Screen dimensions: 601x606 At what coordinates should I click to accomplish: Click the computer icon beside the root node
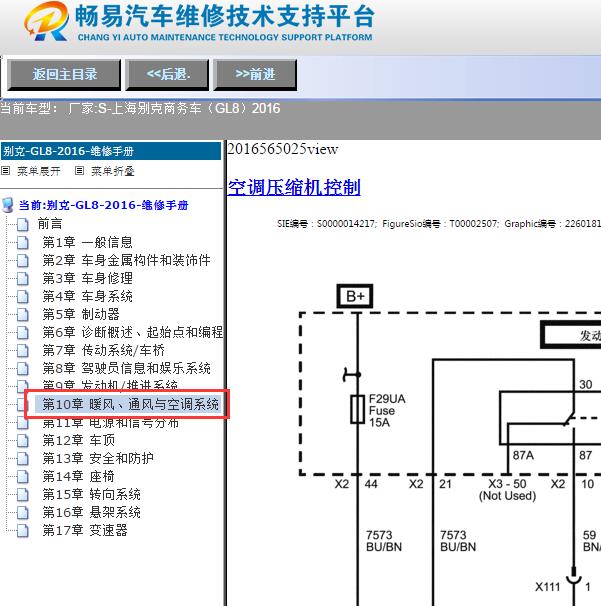[x=8, y=205]
